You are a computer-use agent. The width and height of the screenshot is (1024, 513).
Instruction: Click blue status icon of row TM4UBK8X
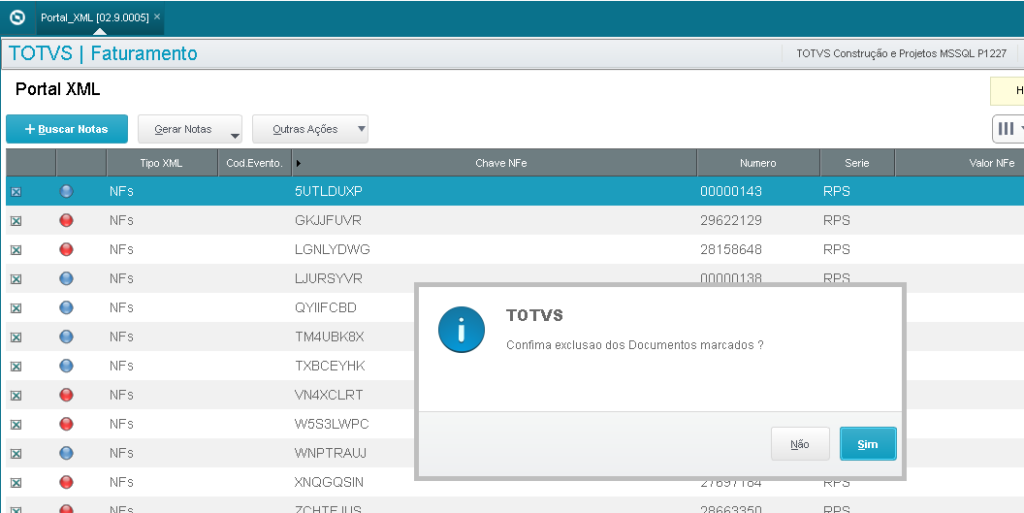[66, 337]
